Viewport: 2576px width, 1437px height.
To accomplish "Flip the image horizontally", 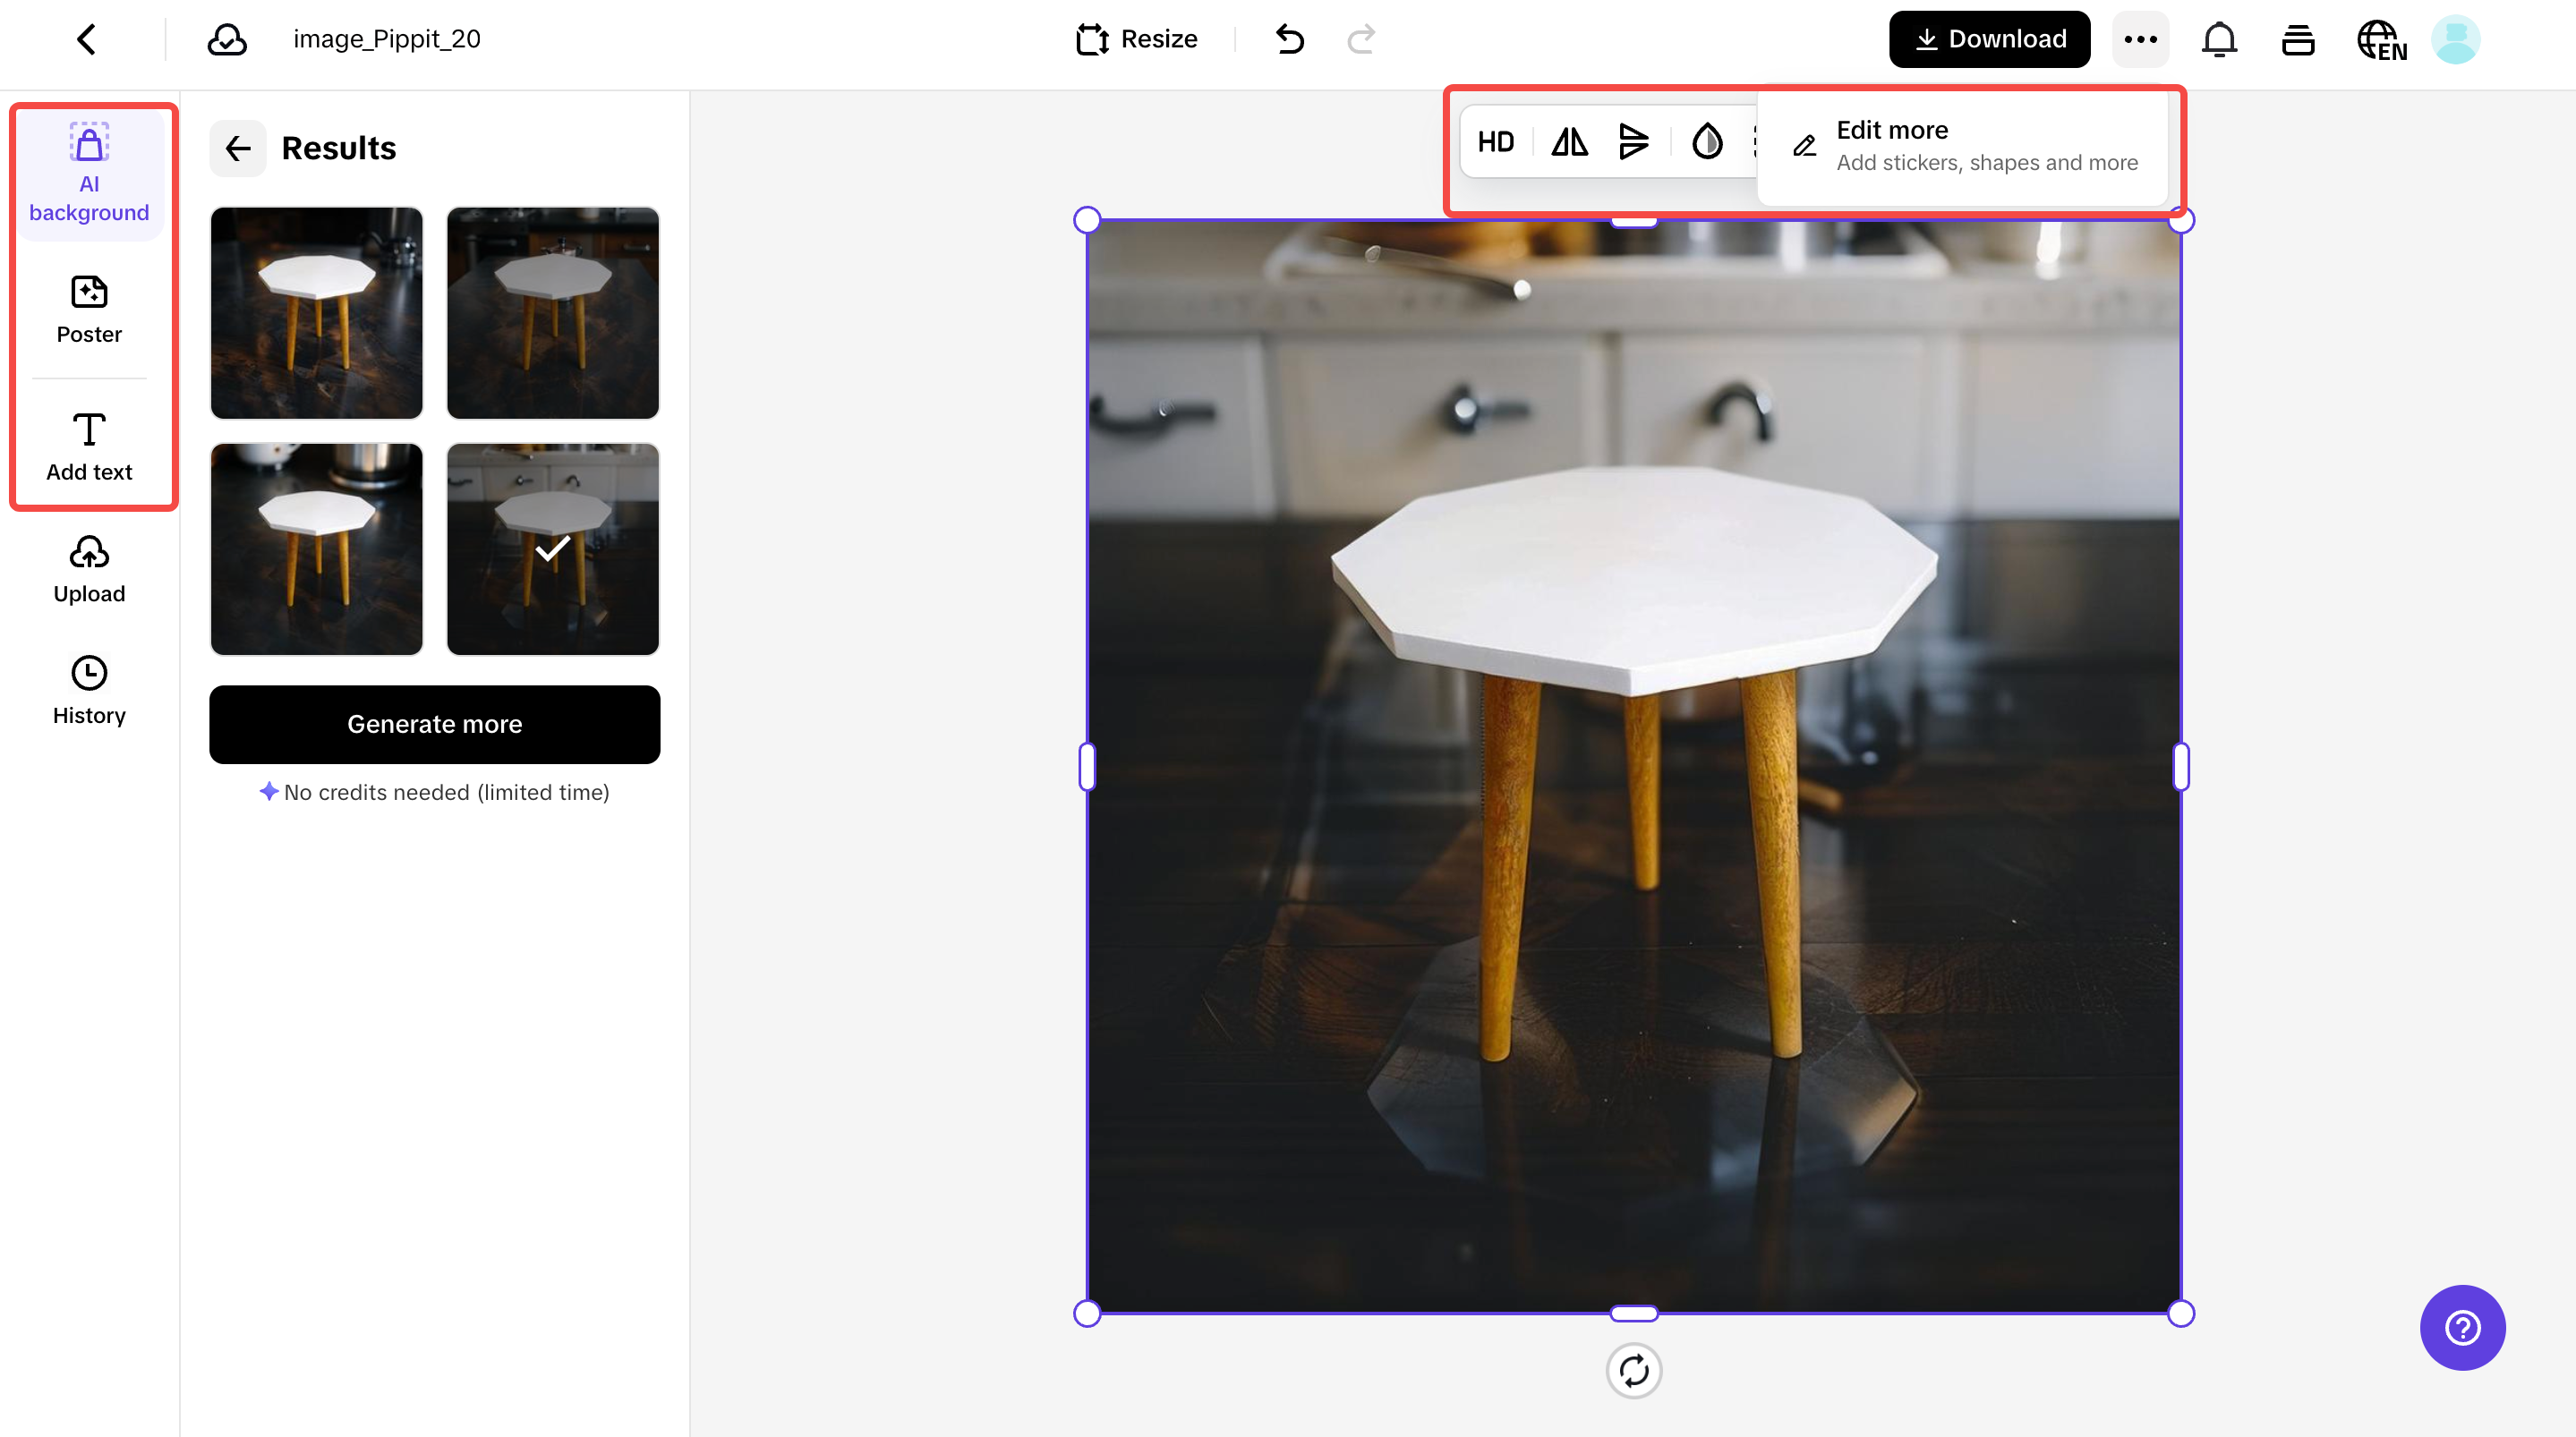I will pyautogui.click(x=1568, y=141).
